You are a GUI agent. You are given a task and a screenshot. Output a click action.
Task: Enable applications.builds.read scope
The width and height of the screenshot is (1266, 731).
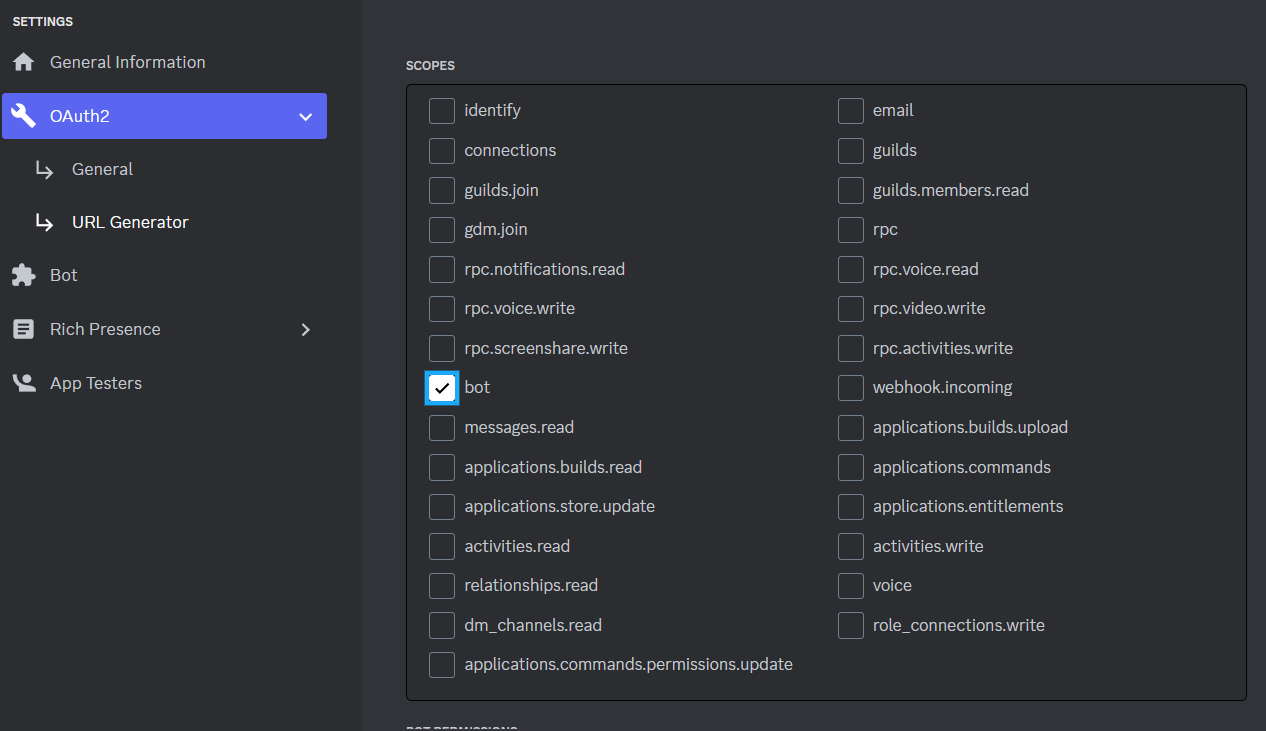pyautogui.click(x=442, y=468)
